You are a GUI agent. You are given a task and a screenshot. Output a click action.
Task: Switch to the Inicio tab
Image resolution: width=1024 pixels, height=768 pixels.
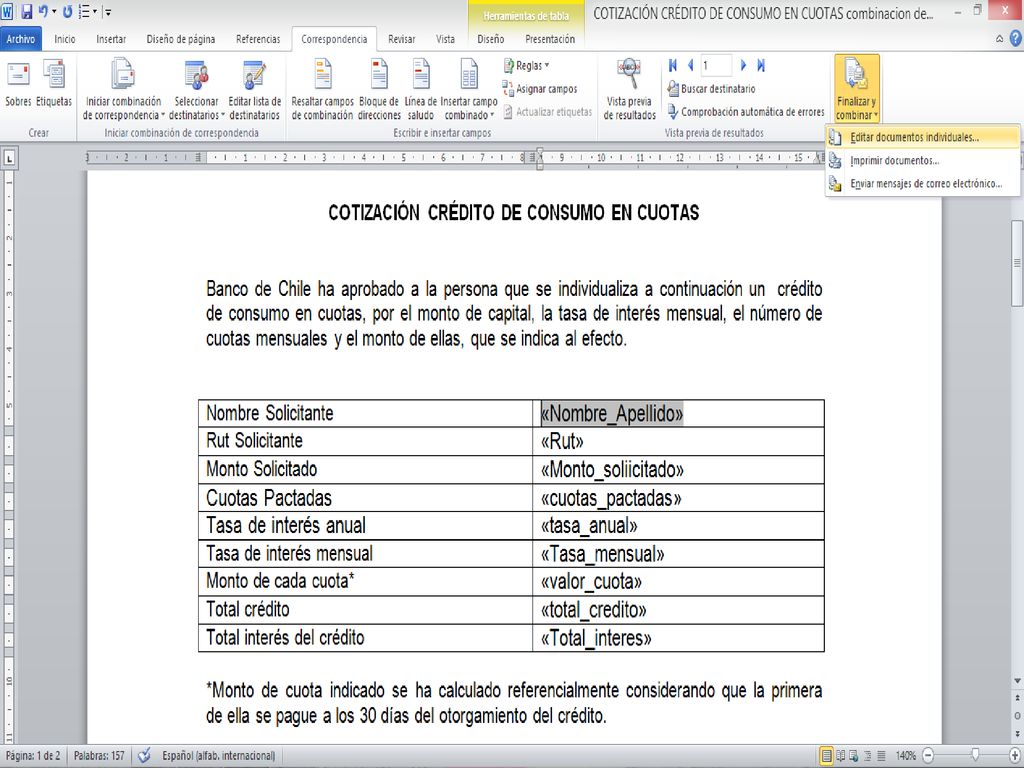[65, 39]
